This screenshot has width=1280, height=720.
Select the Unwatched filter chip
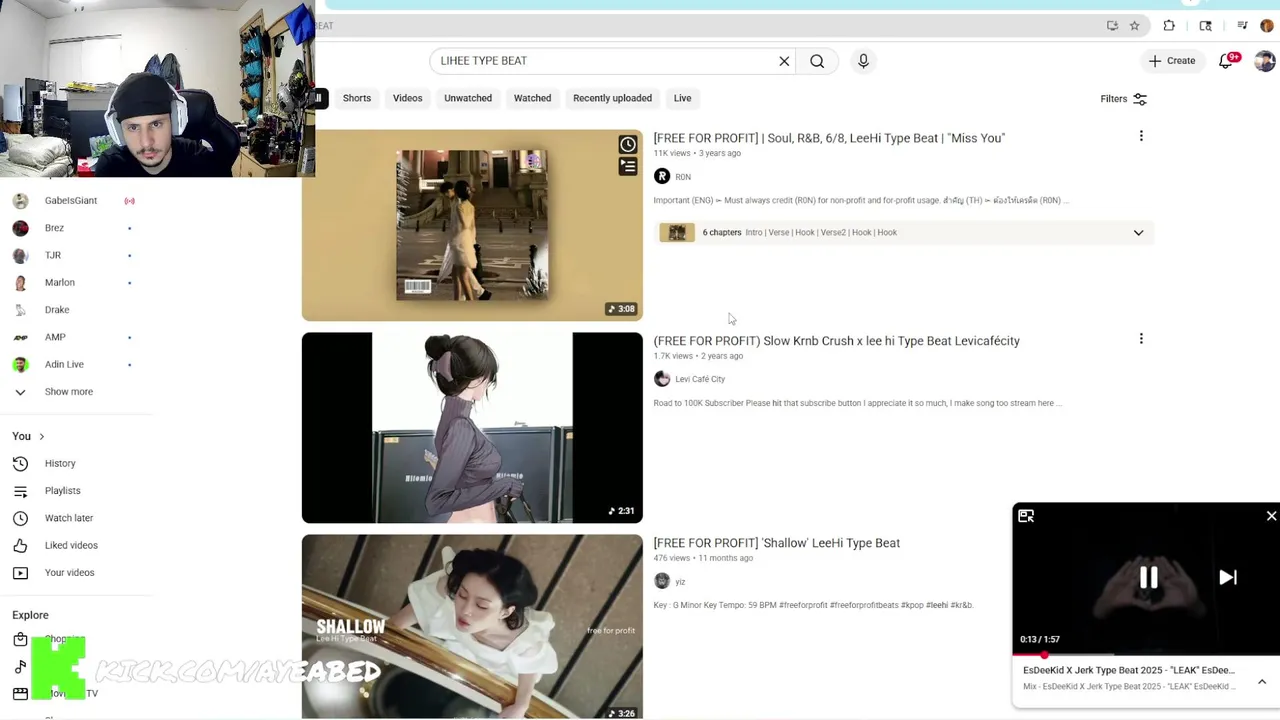click(468, 98)
